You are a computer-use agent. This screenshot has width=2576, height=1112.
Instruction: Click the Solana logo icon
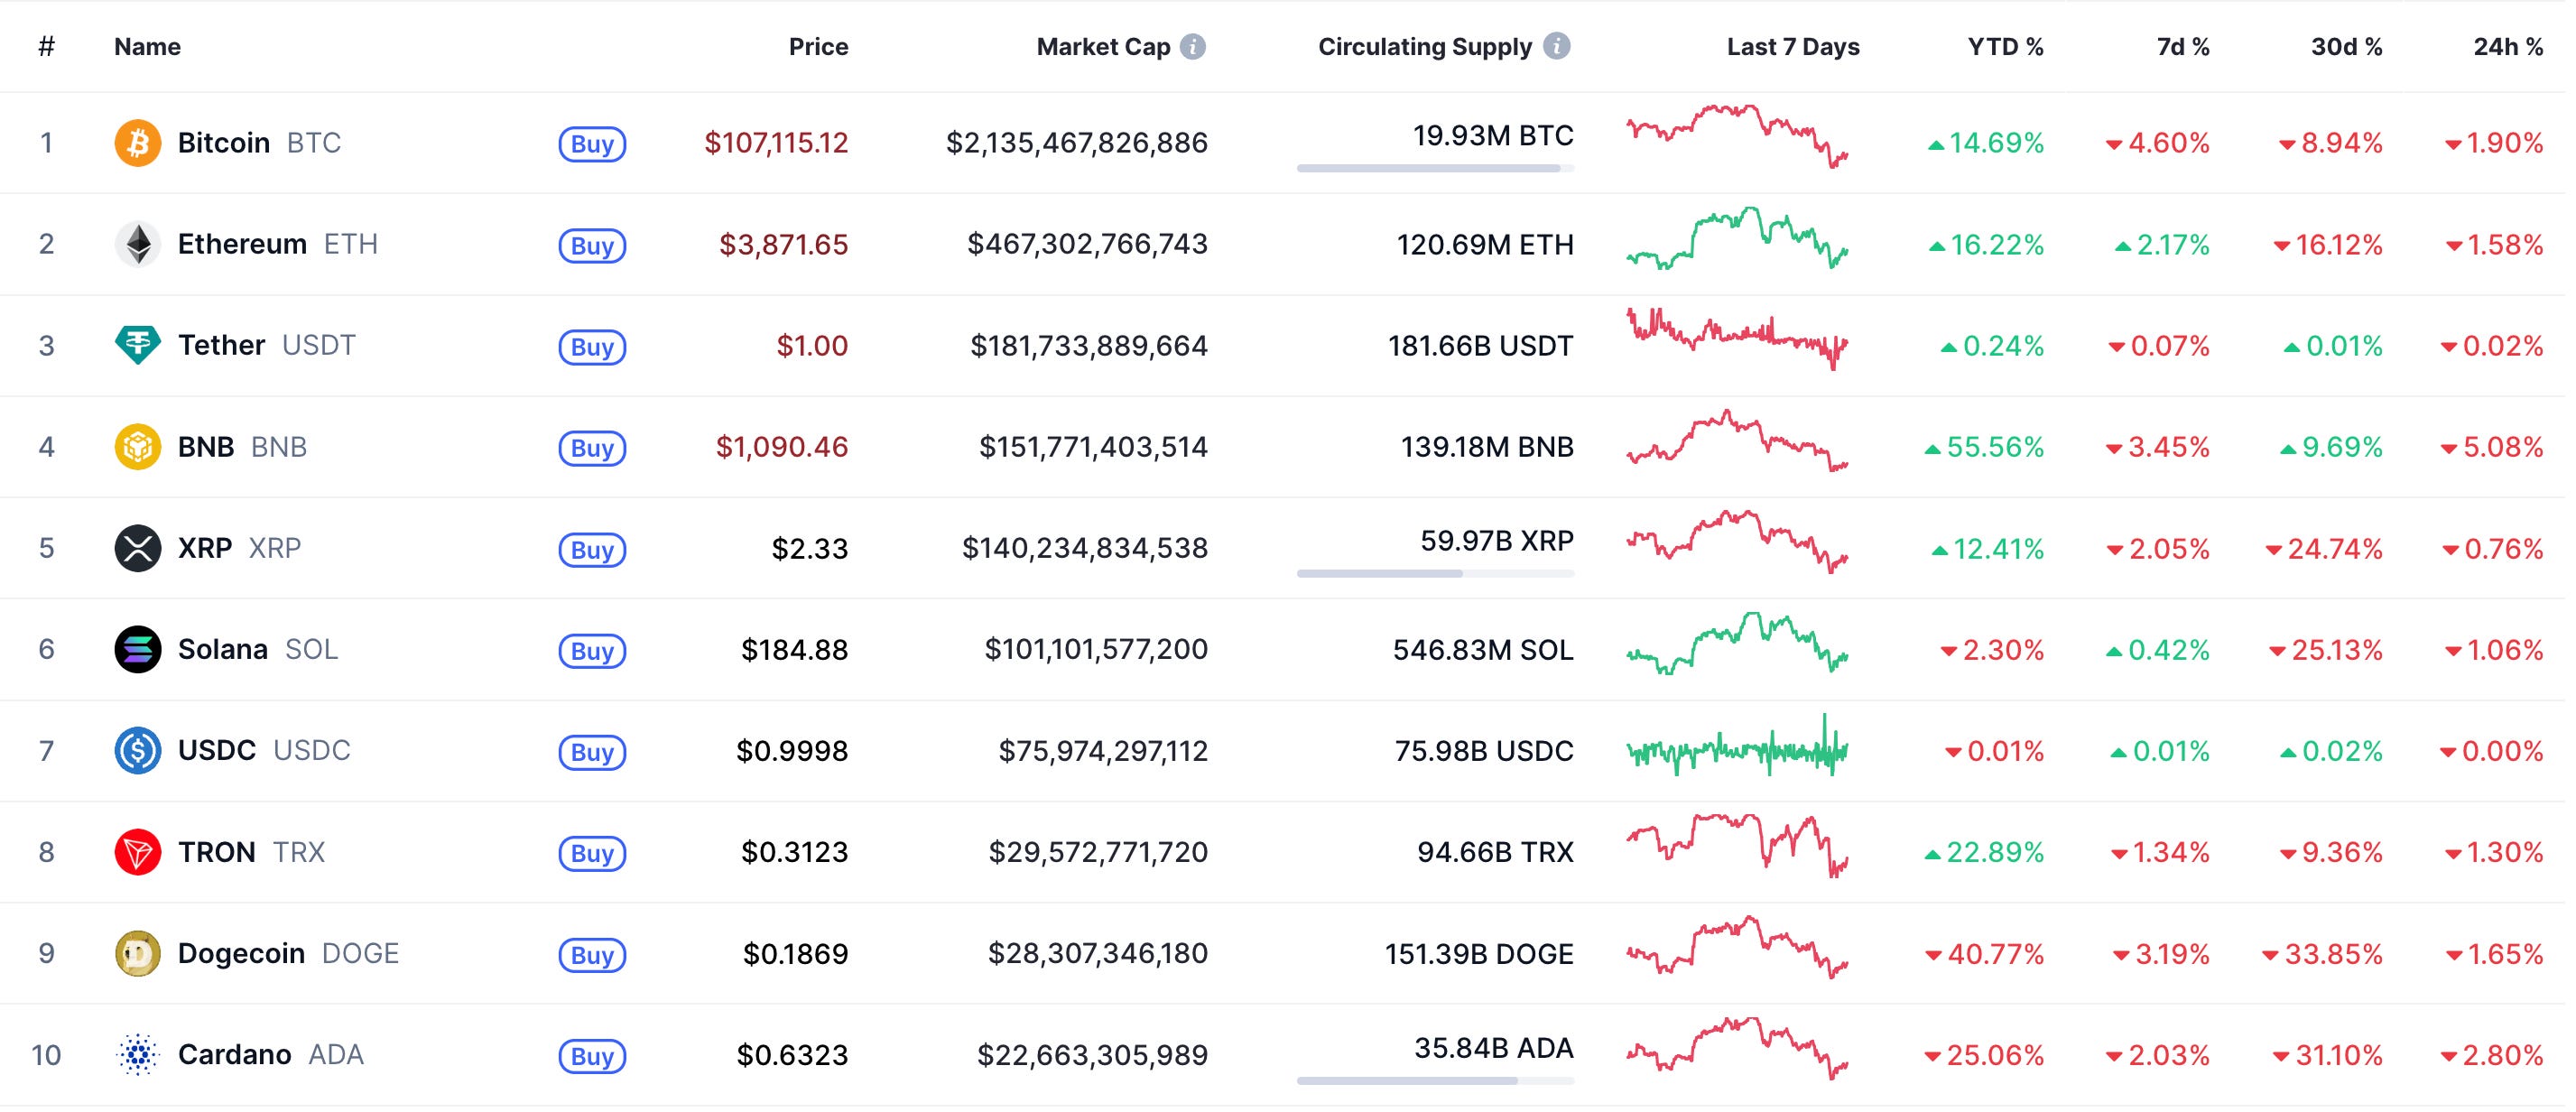(x=138, y=650)
